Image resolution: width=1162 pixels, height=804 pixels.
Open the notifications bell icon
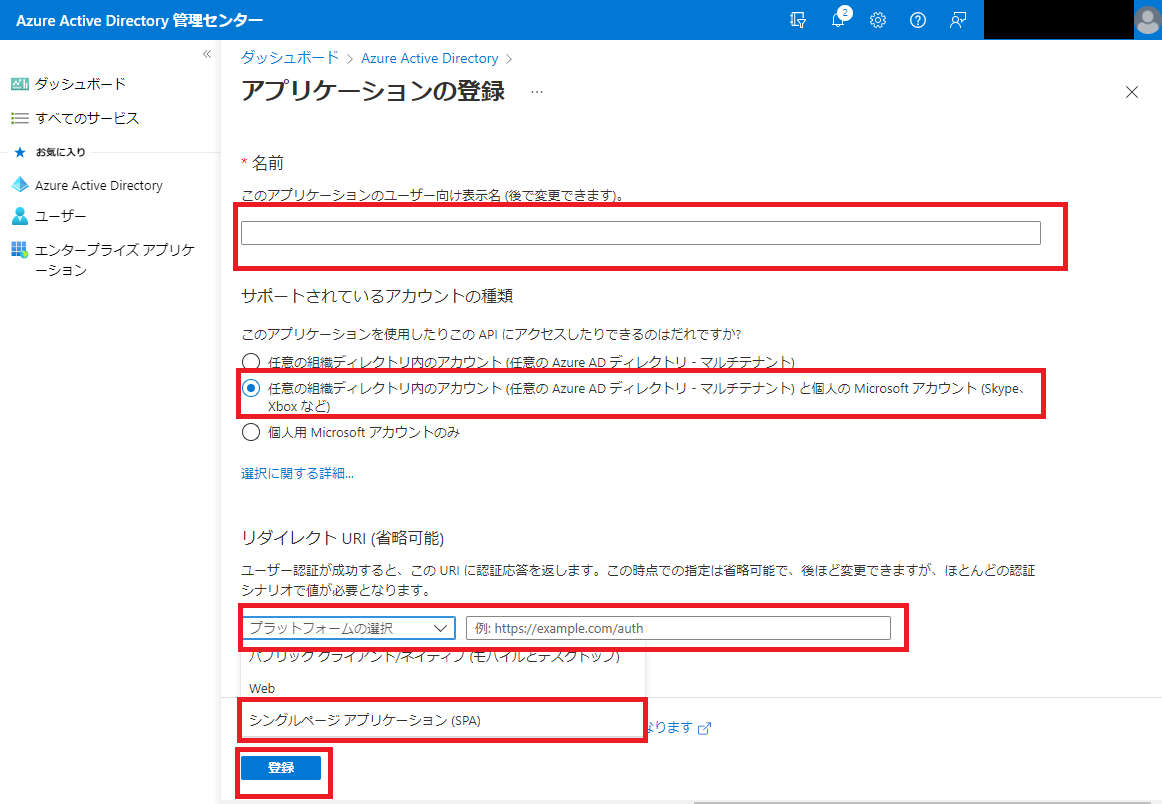click(x=838, y=20)
